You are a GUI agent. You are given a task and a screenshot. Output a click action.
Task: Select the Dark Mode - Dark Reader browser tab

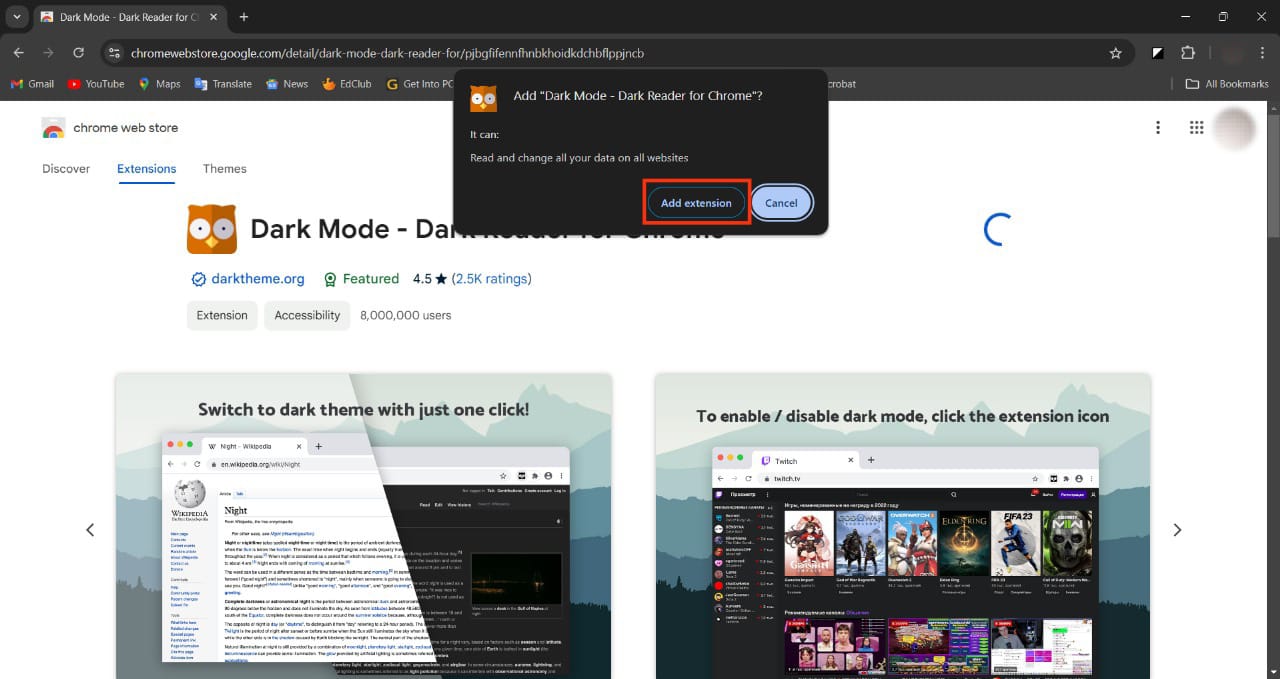pos(129,17)
